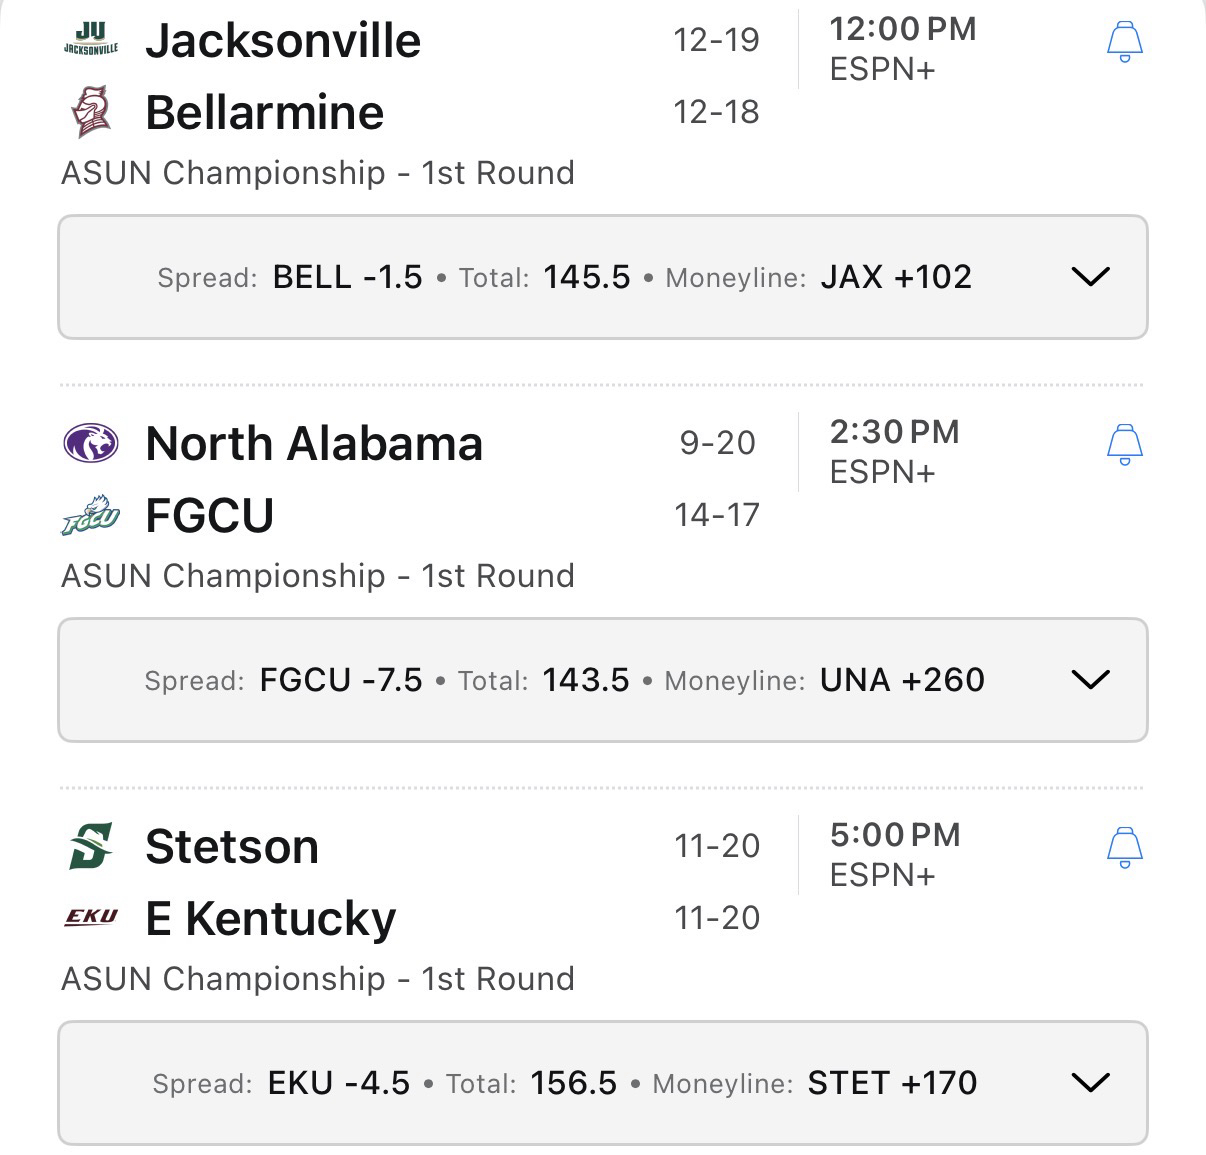Click the UNA +260 moneyline
The width and height of the screenshot is (1206, 1155).
pyautogui.click(x=902, y=680)
